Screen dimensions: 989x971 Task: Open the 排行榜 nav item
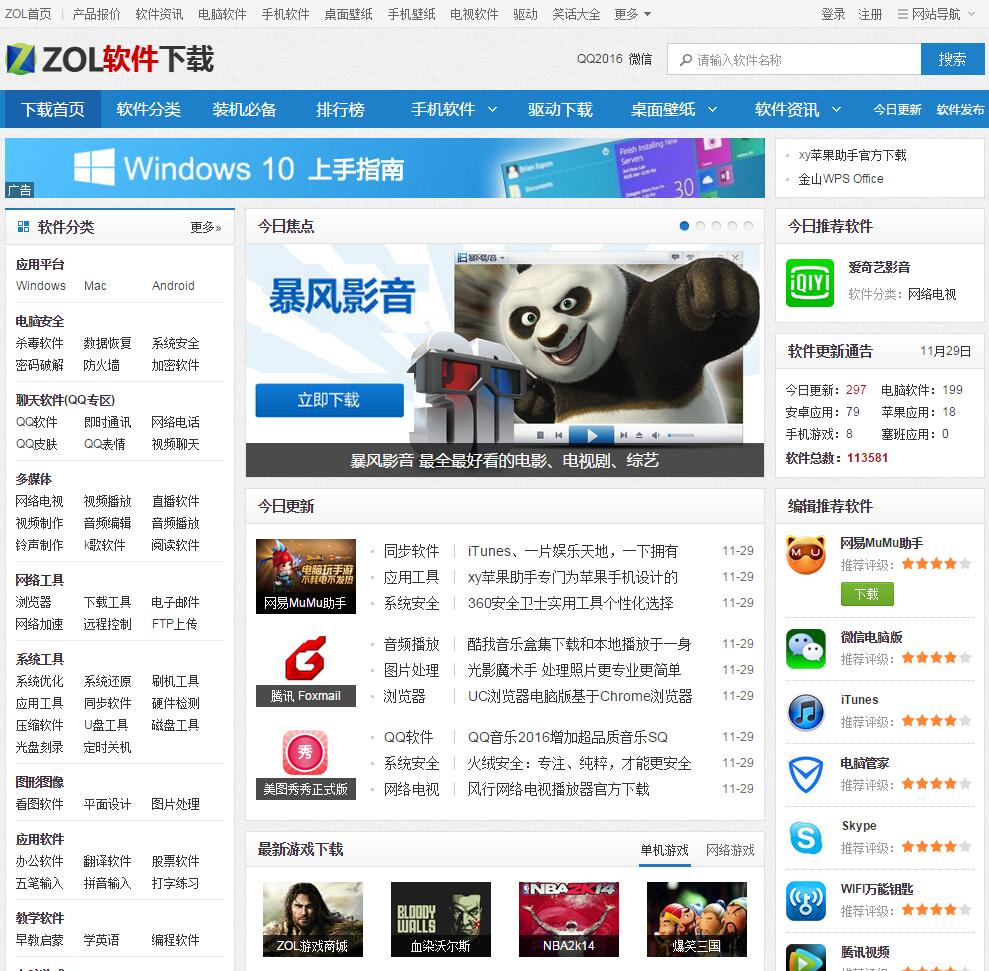[x=341, y=109]
